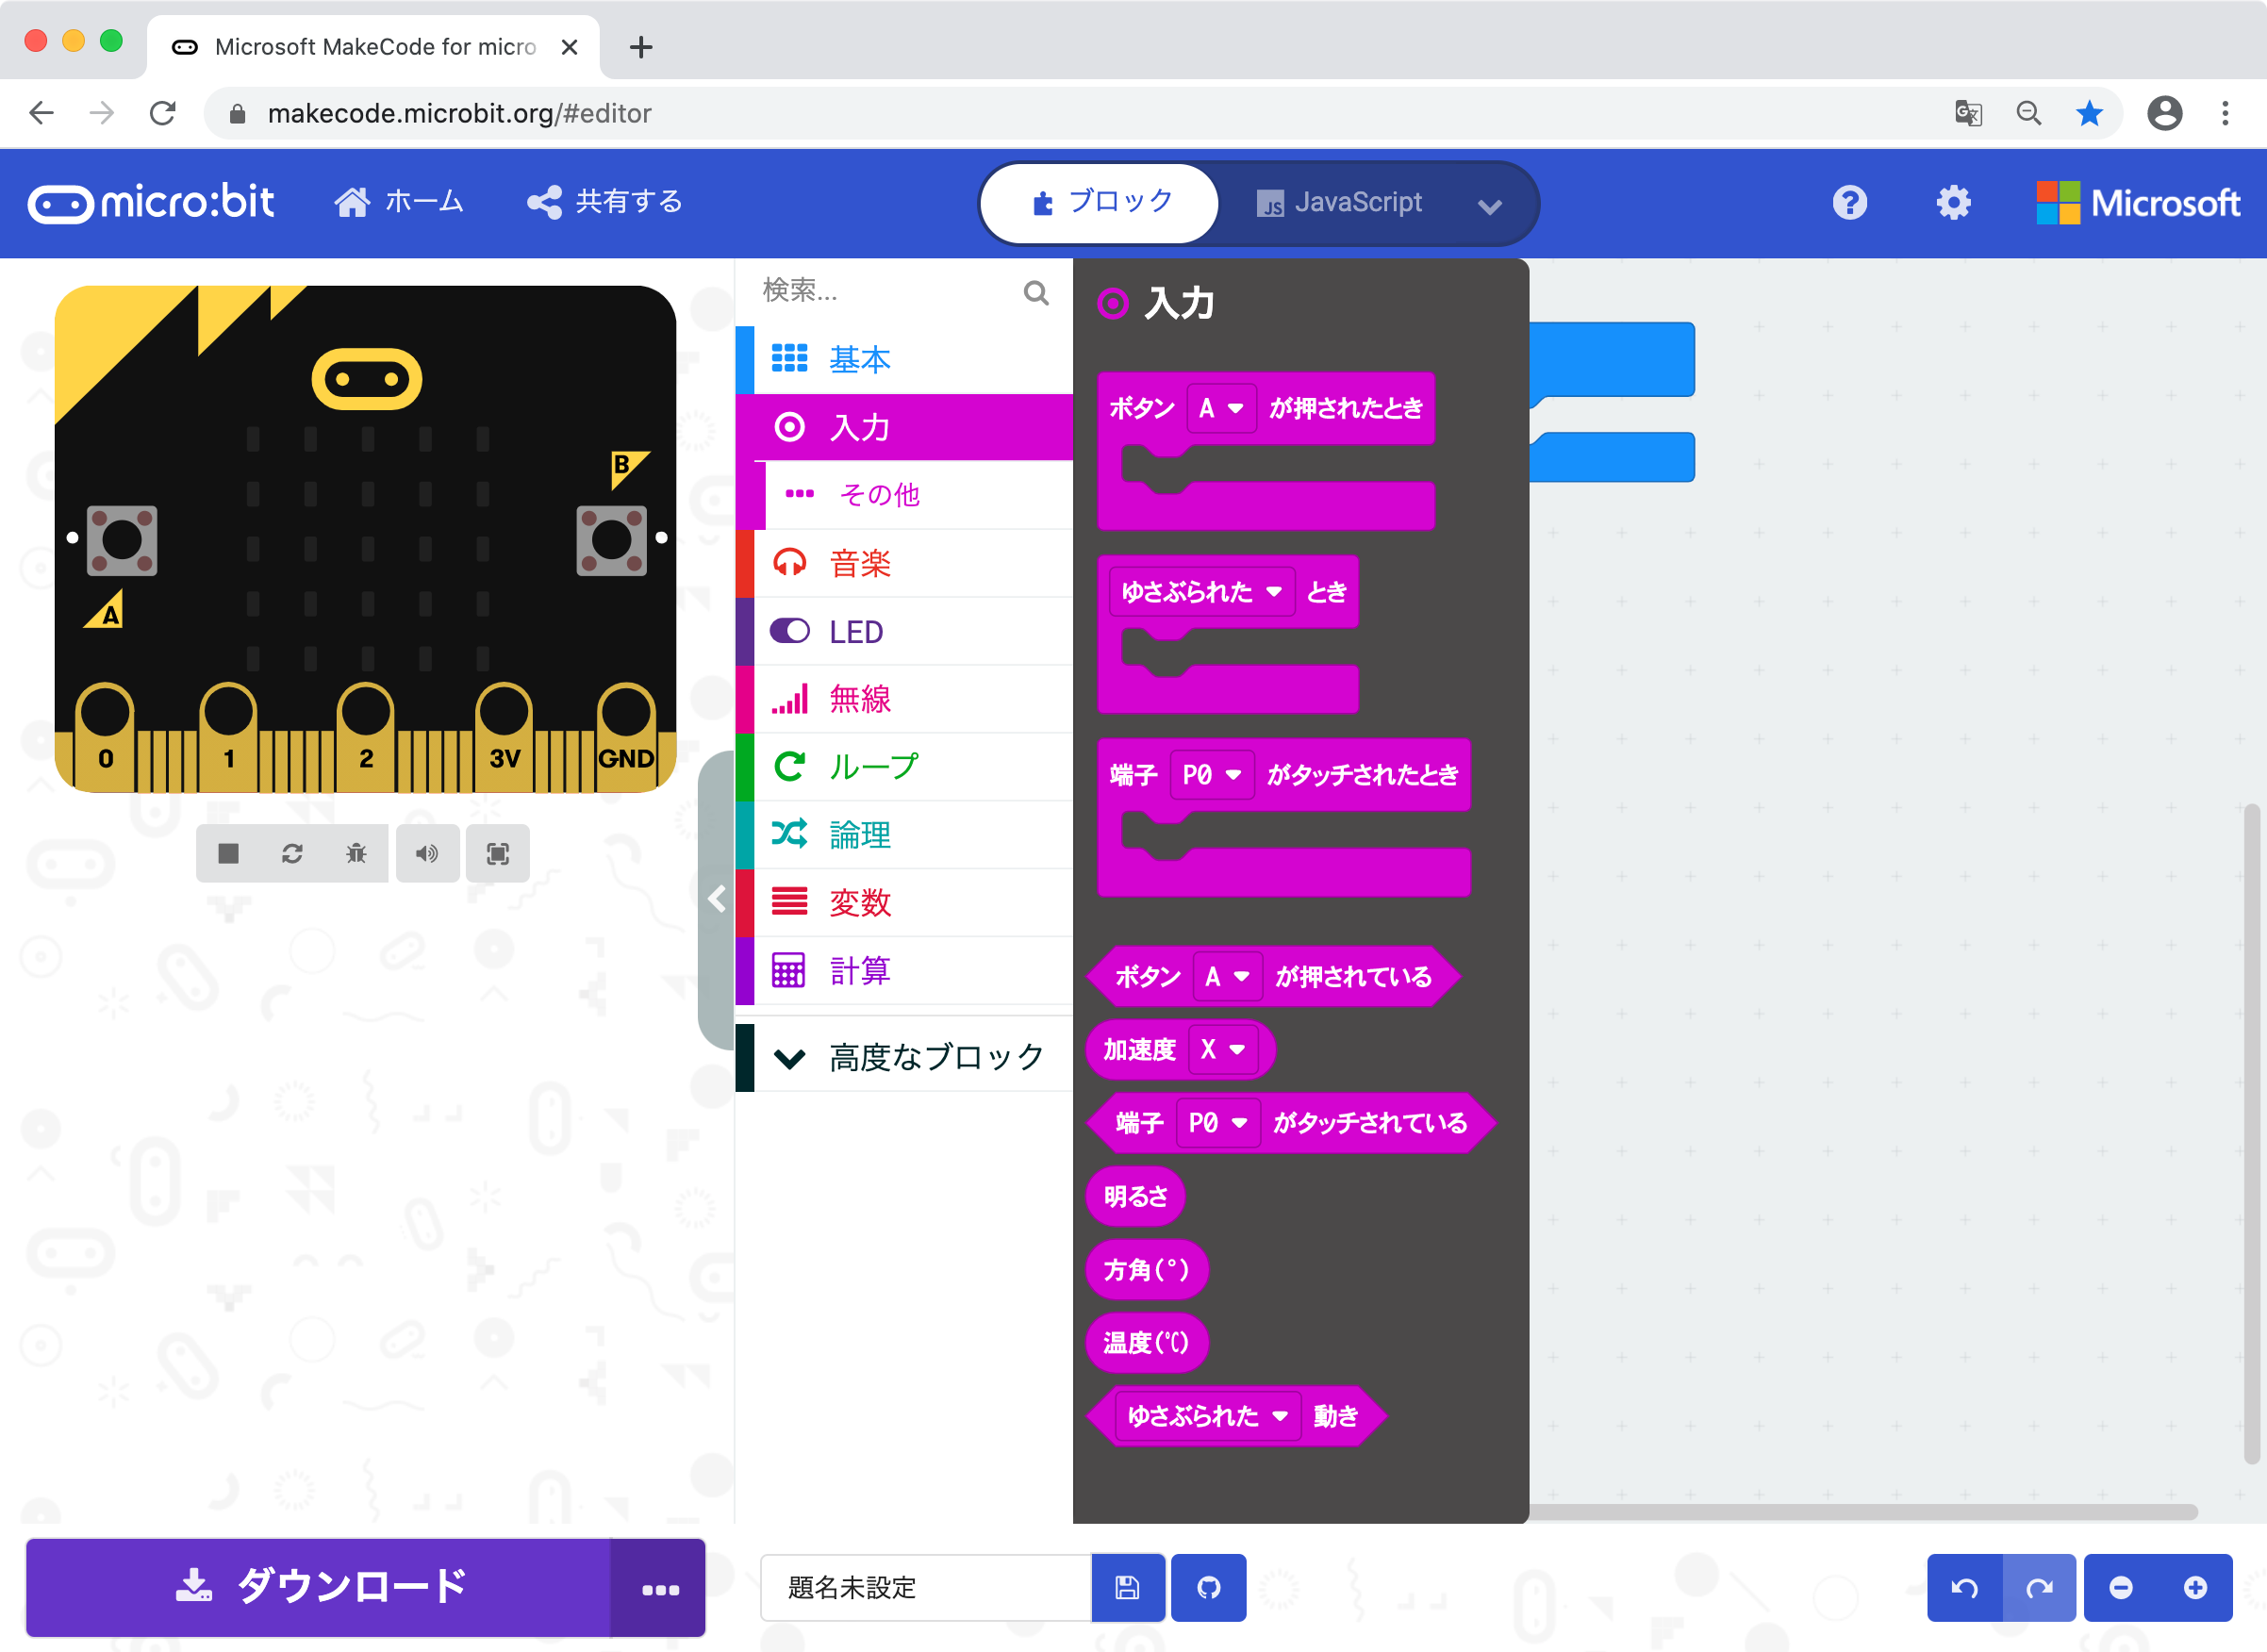Save the project with the disk icon
The image size is (2267, 1652).
click(x=1127, y=1587)
